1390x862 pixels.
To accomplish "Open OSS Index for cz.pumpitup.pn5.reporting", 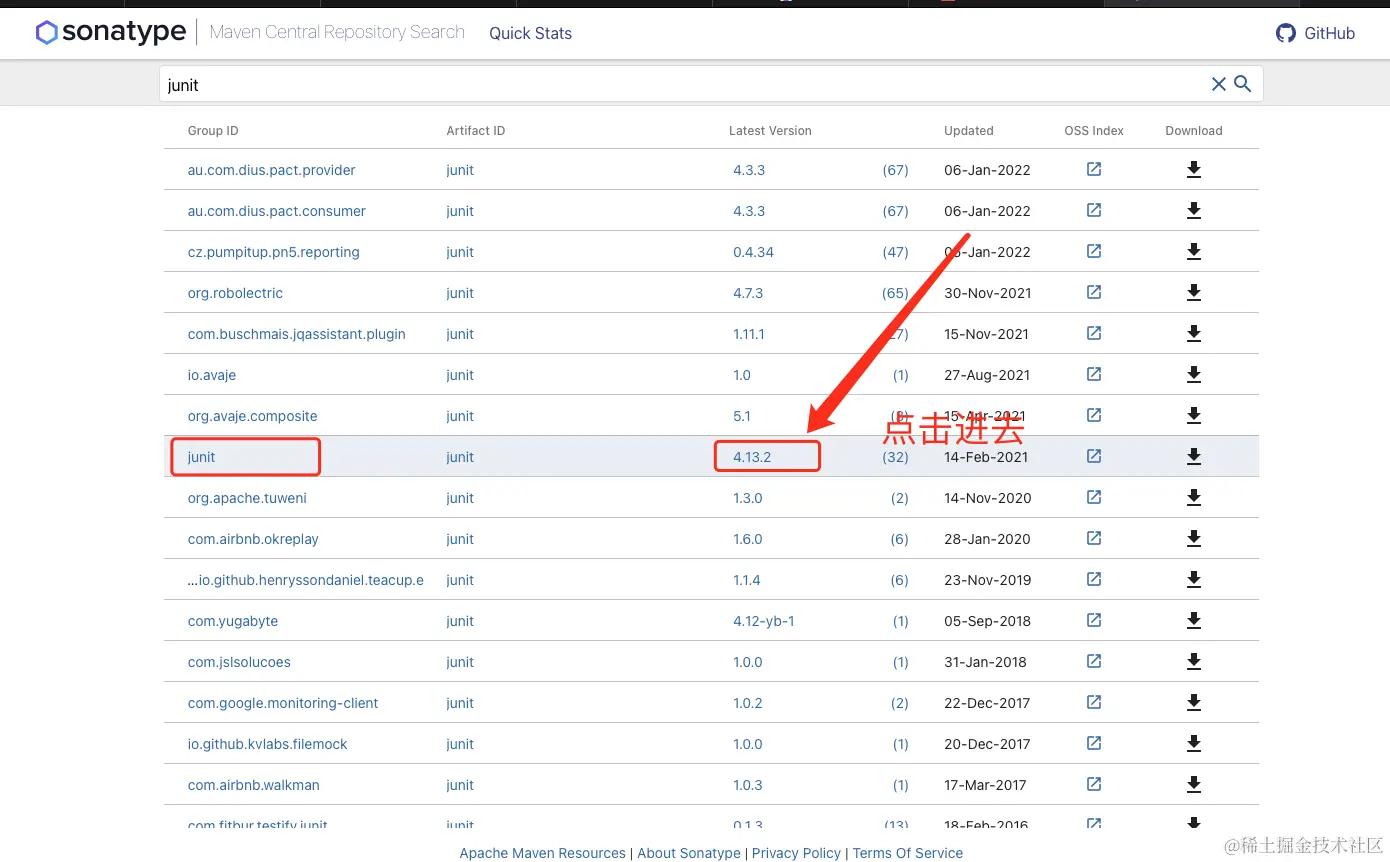I will click(1094, 252).
